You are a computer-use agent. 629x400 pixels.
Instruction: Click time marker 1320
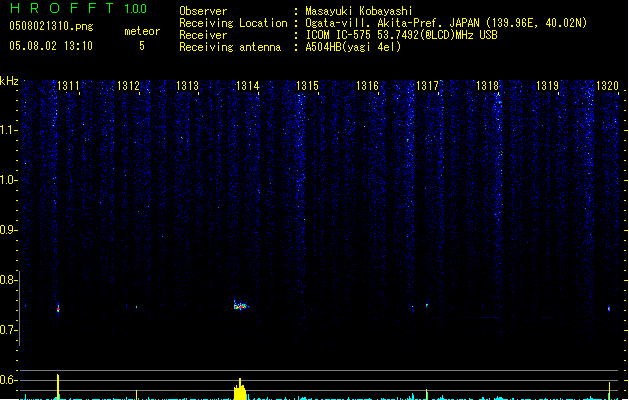[607, 86]
